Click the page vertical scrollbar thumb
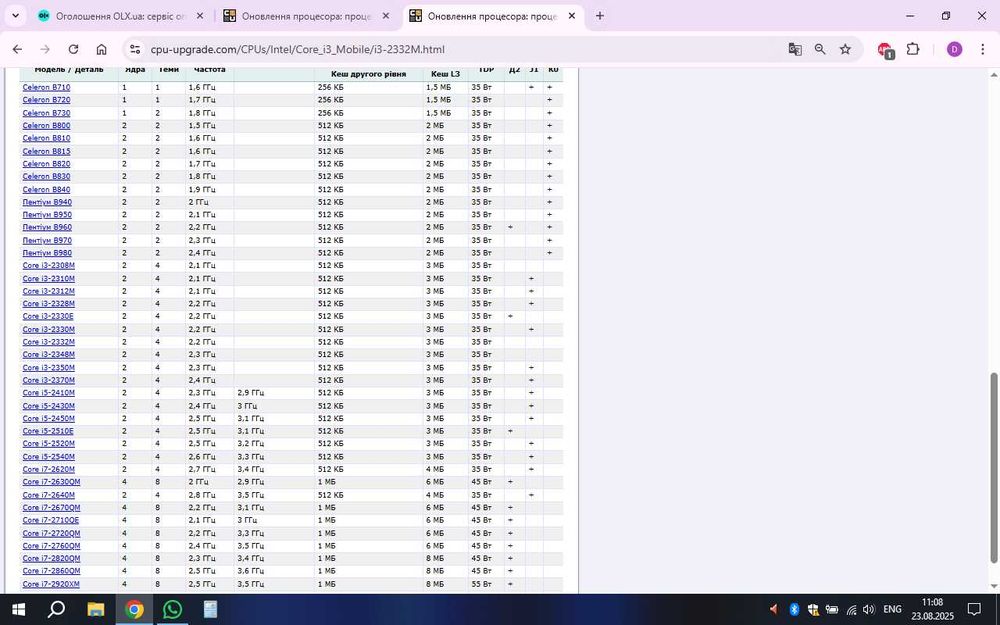1000x625 pixels. [x=993, y=469]
